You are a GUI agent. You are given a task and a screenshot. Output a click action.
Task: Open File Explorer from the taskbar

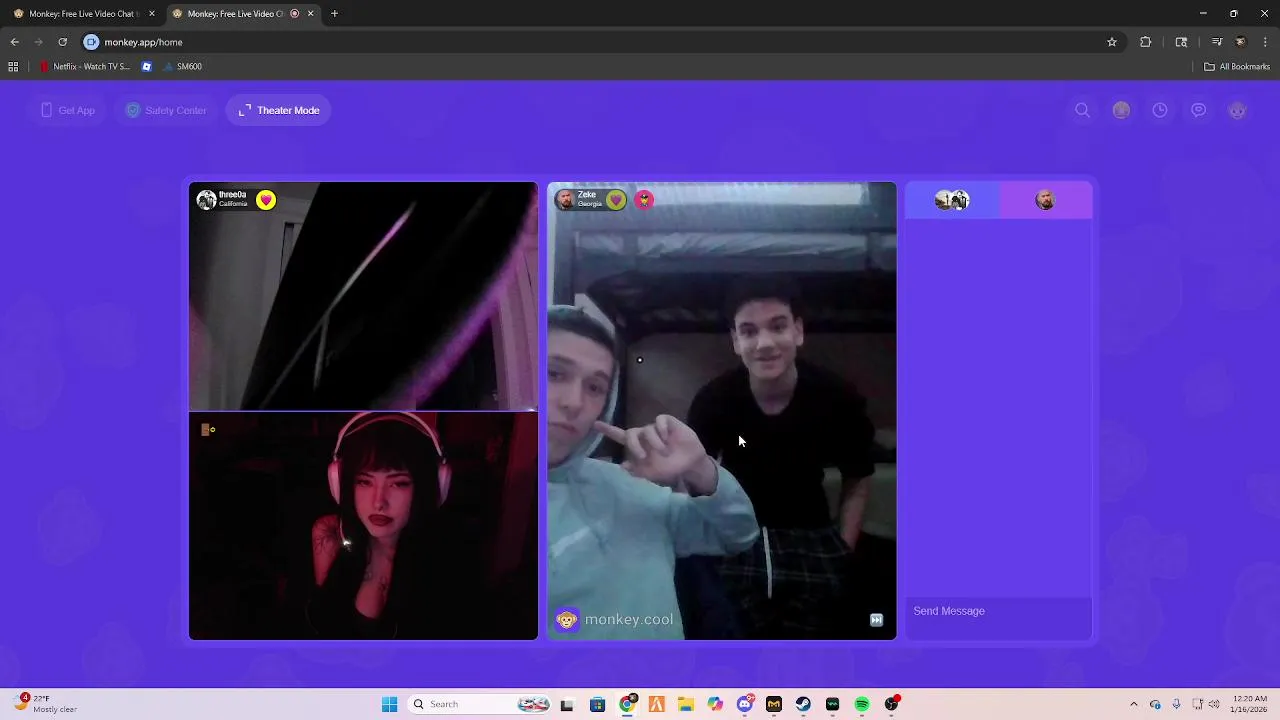click(686, 704)
